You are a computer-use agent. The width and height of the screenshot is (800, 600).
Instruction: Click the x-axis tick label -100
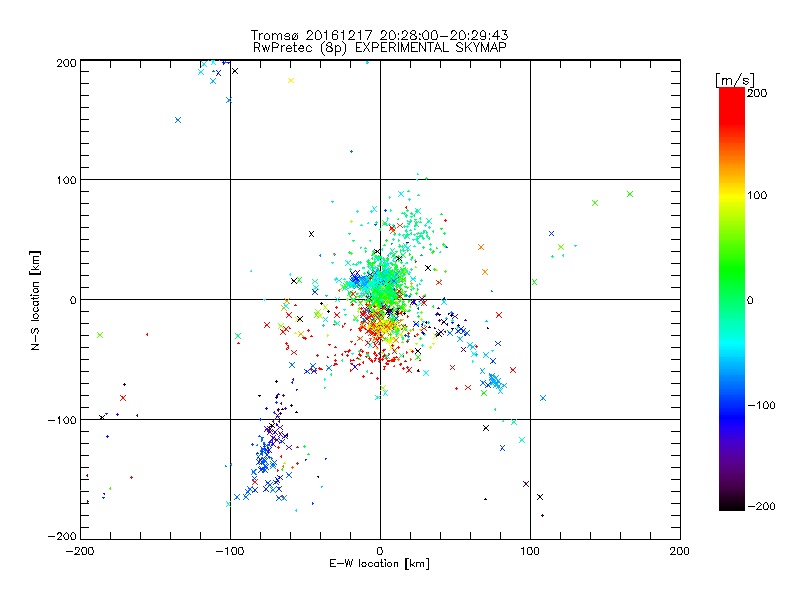[230, 551]
